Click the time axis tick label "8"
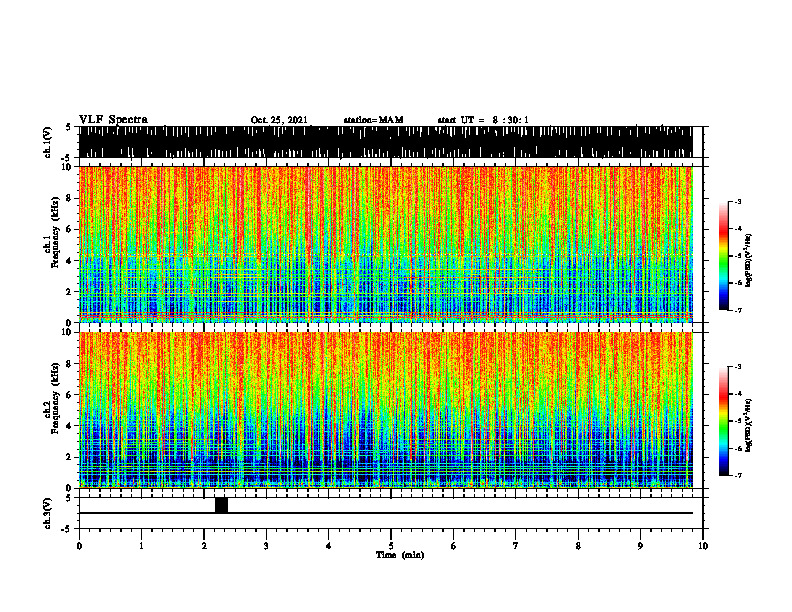The width and height of the screenshot is (792, 612). 578,546
